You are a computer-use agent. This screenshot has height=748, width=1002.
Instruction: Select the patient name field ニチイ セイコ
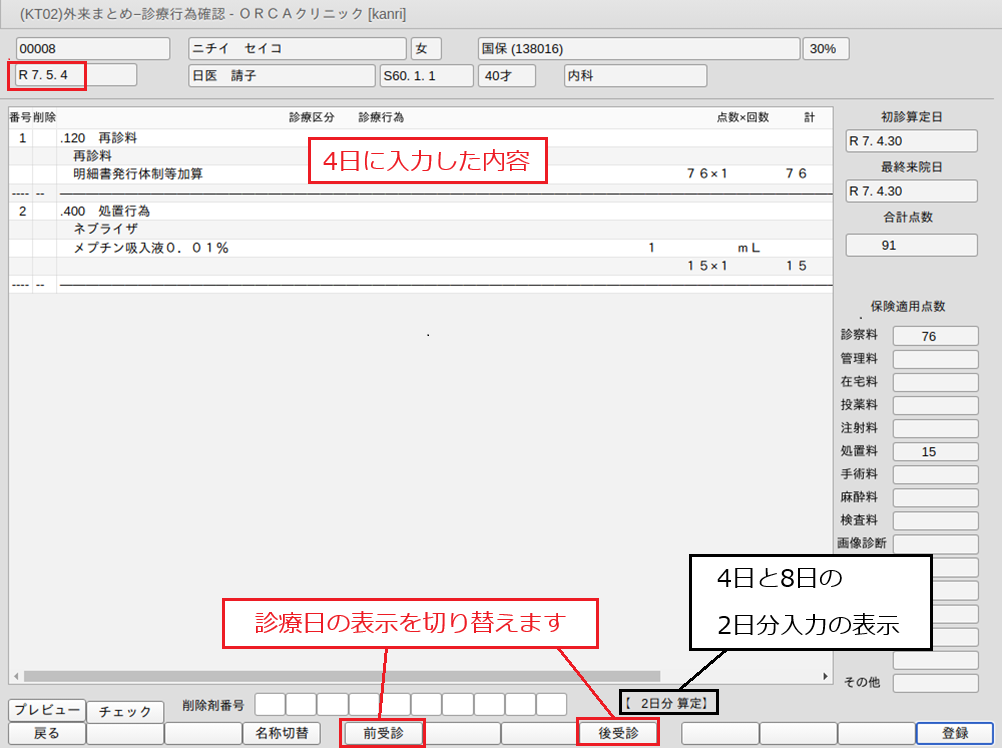click(x=297, y=49)
